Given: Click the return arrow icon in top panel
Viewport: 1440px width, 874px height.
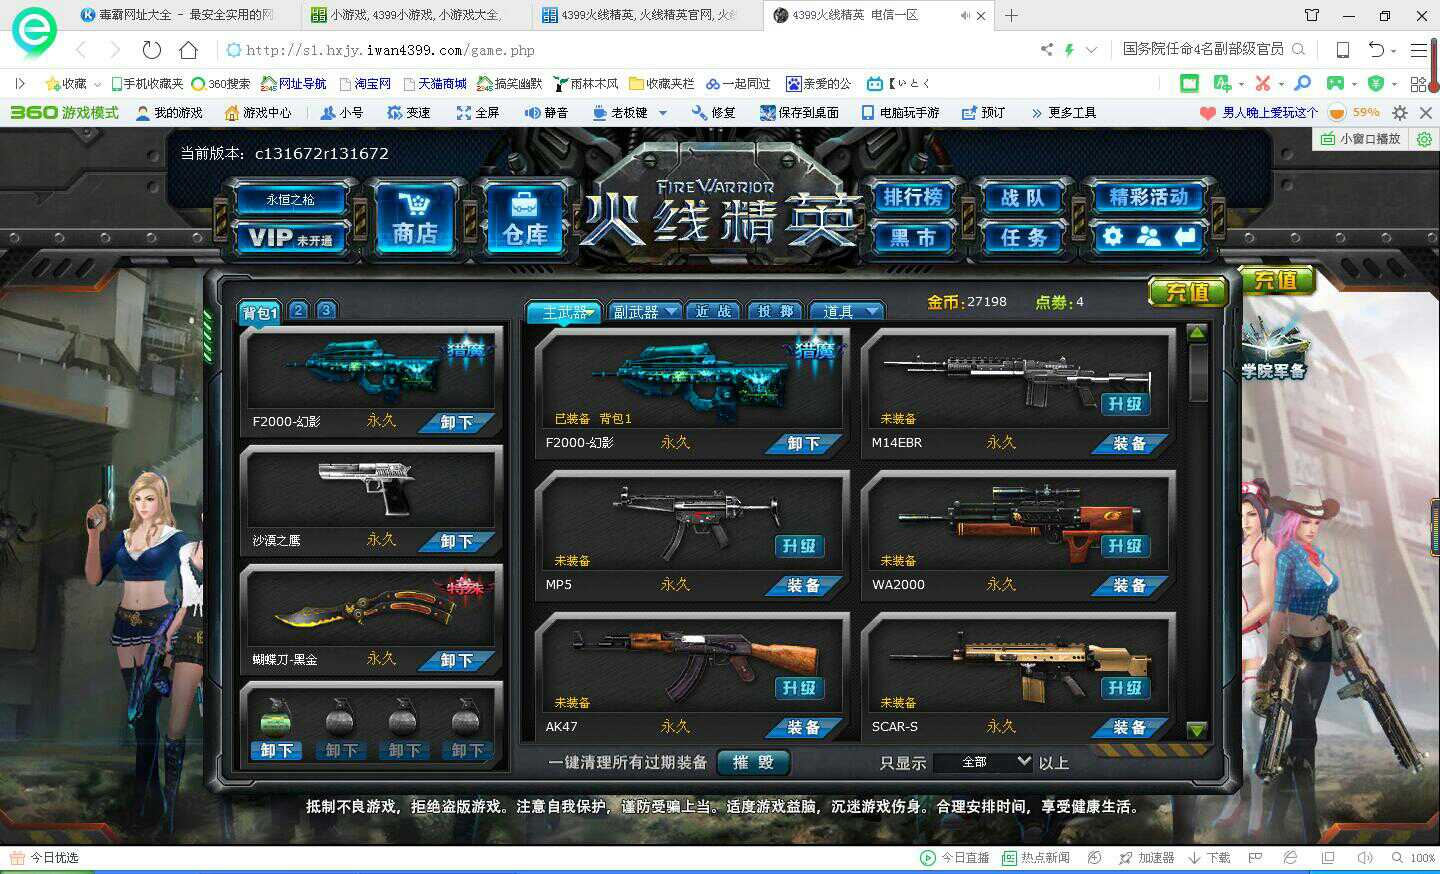Looking at the screenshot, I should pyautogui.click(x=1185, y=237).
